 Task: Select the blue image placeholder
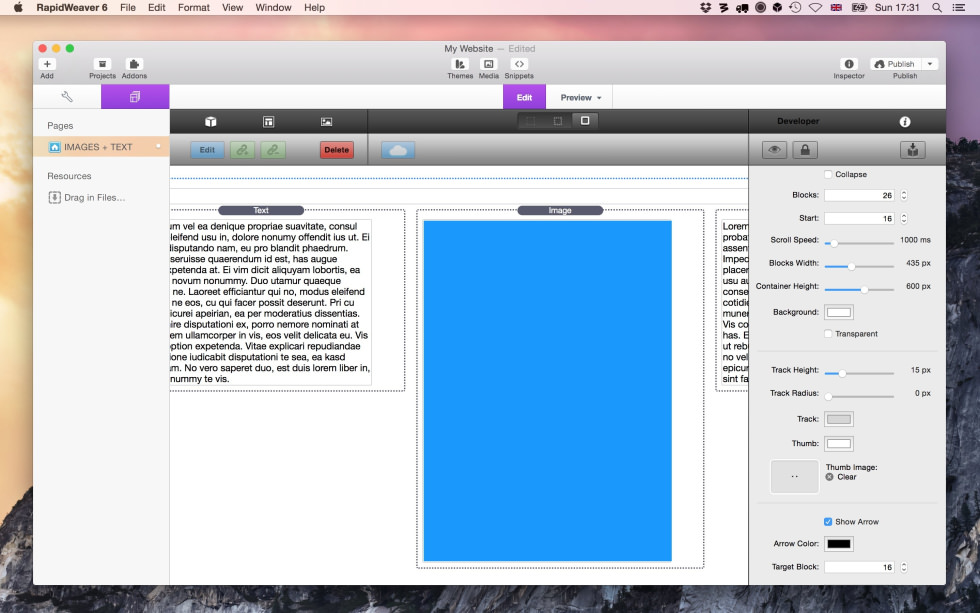(548, 391)
